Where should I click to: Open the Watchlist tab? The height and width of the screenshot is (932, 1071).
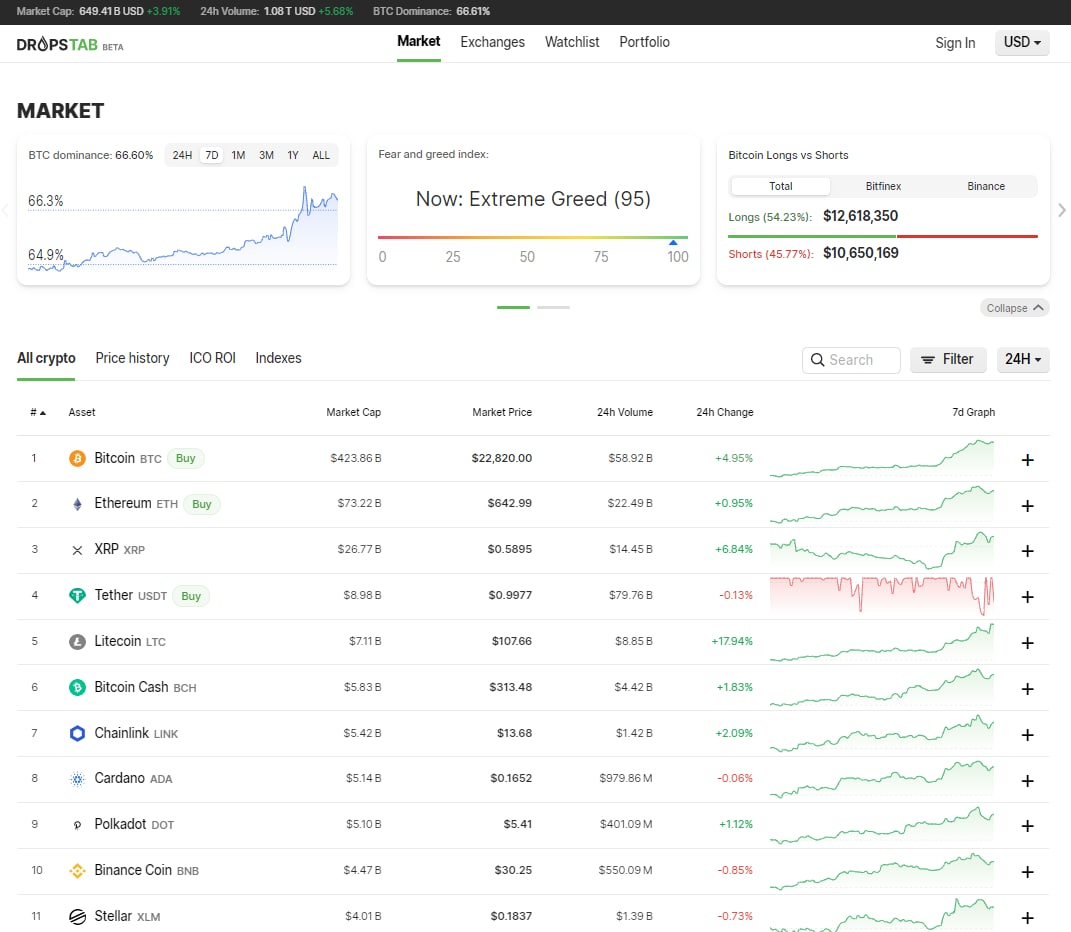[x=572, y=42]
